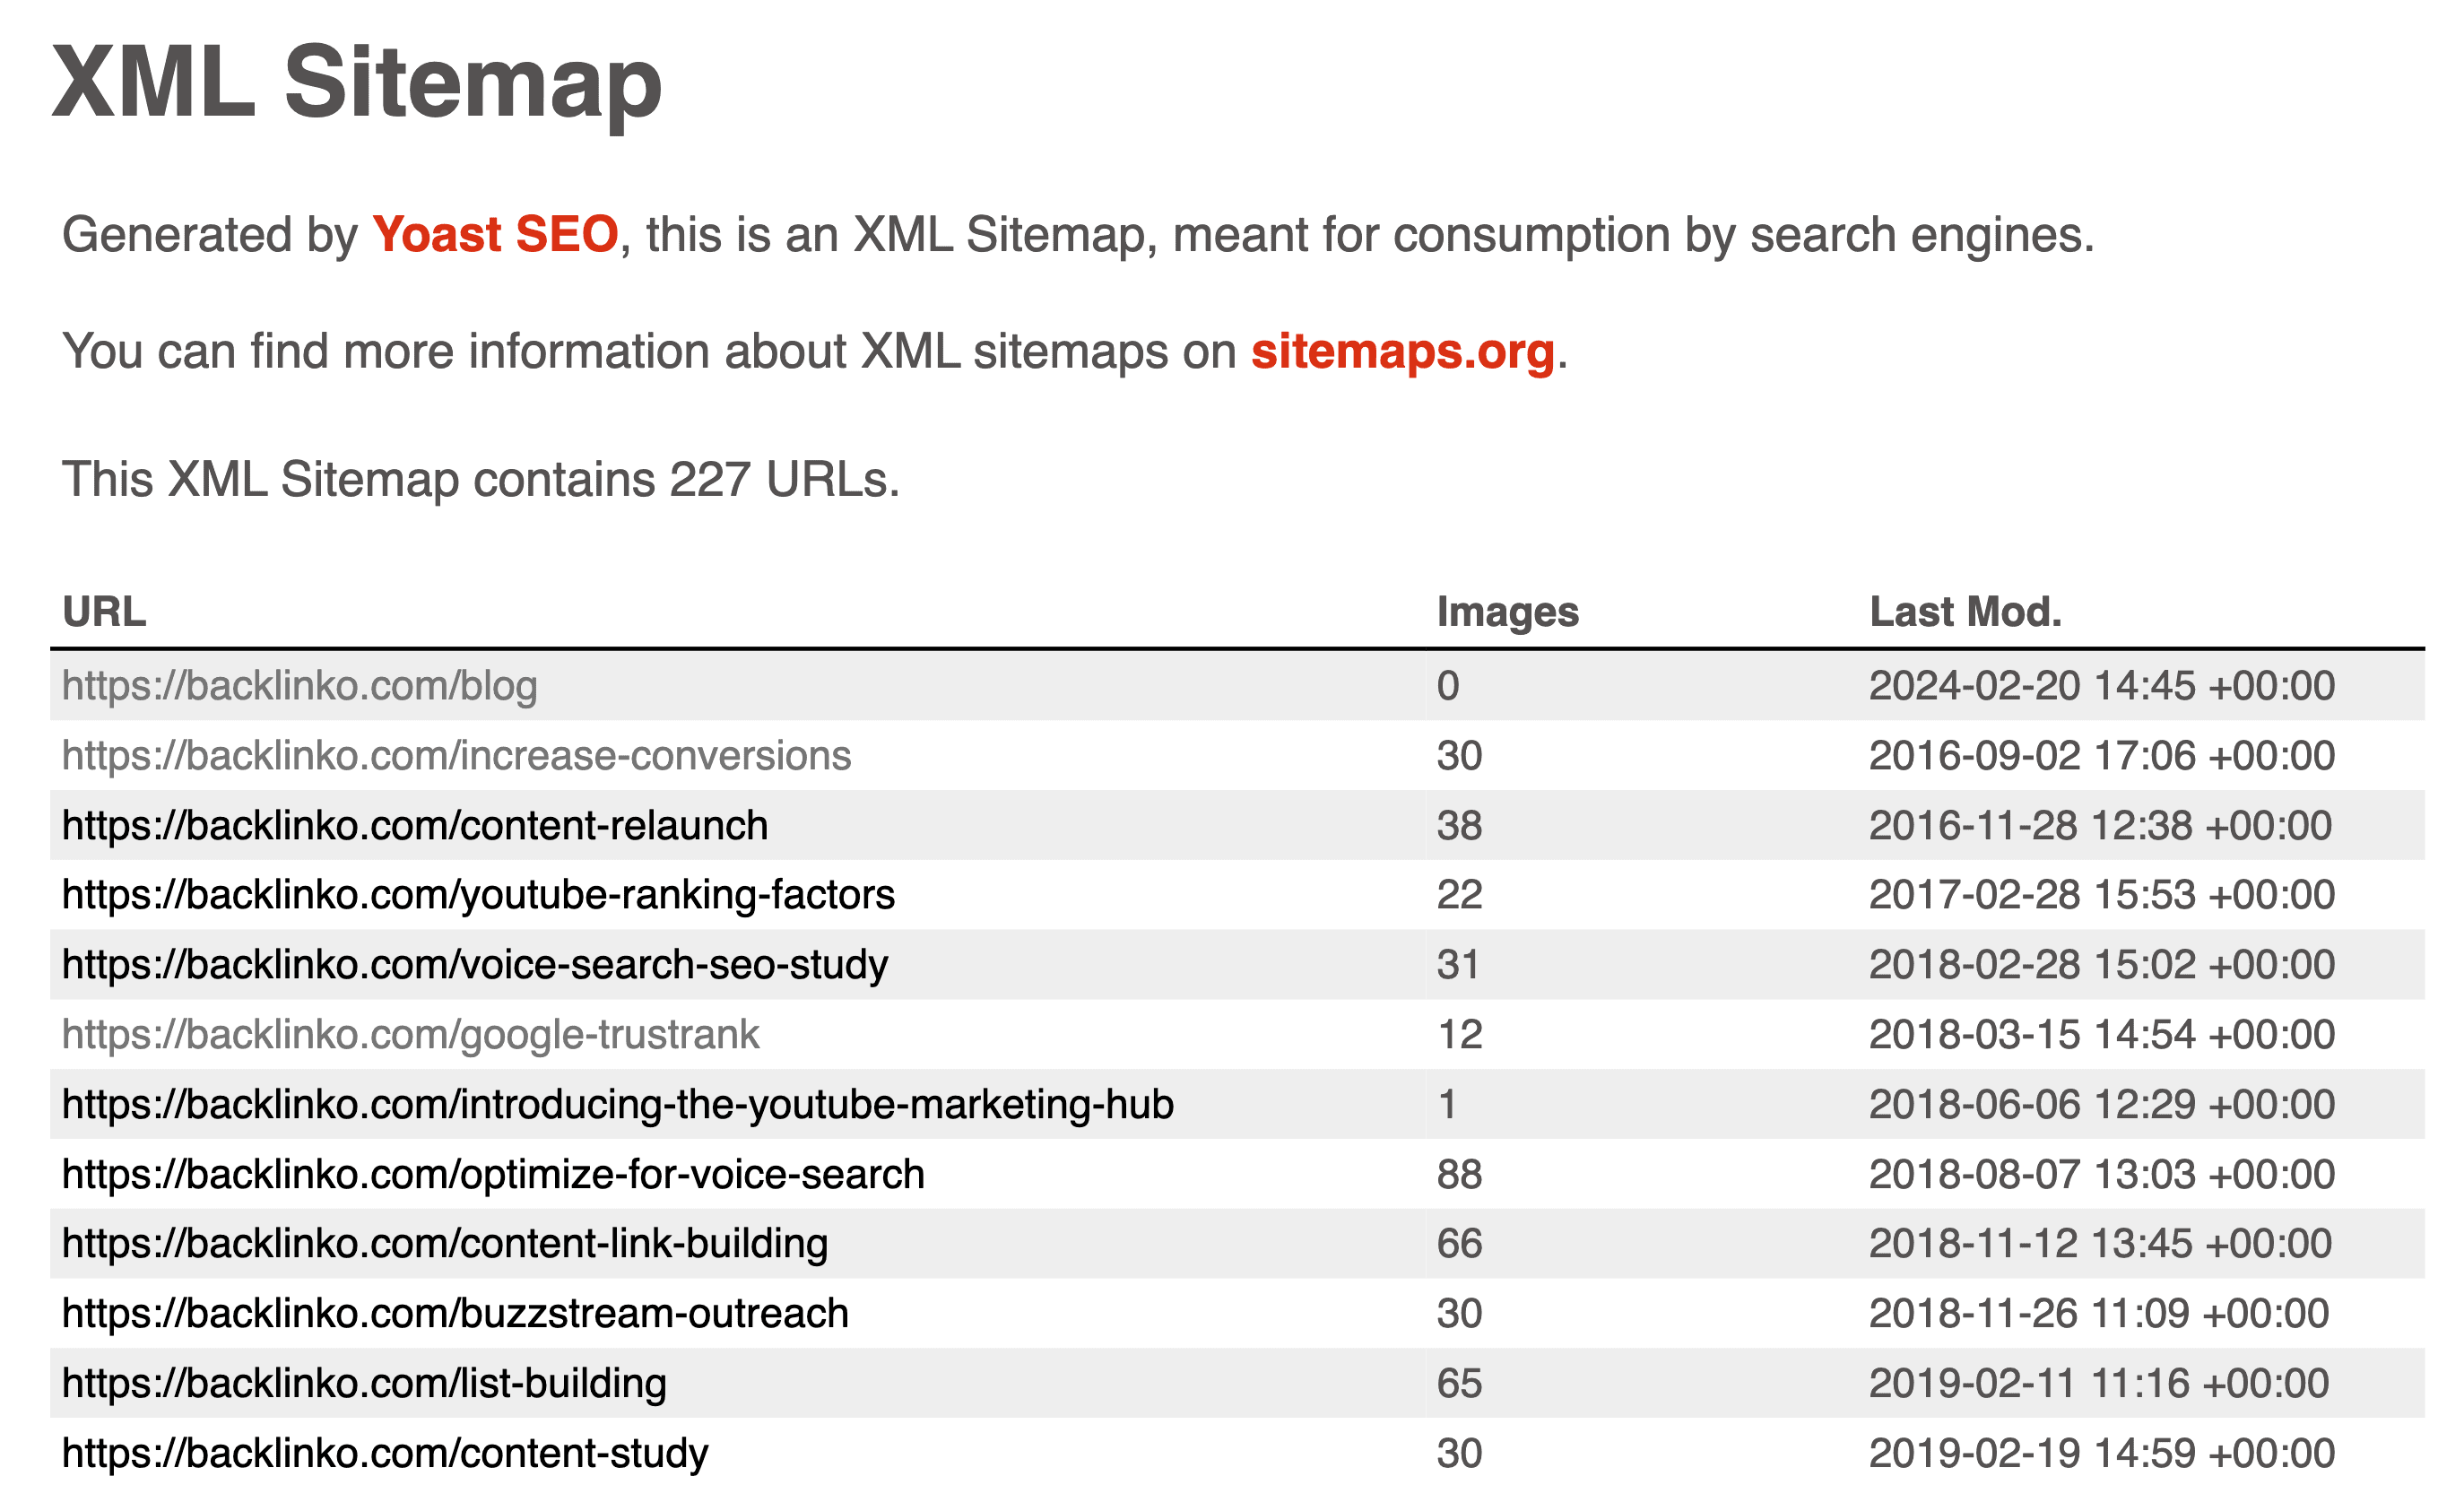Open the voice-search-seo-study URL
Viewport: 2464px width, 1485px height.
coord(474,965)
